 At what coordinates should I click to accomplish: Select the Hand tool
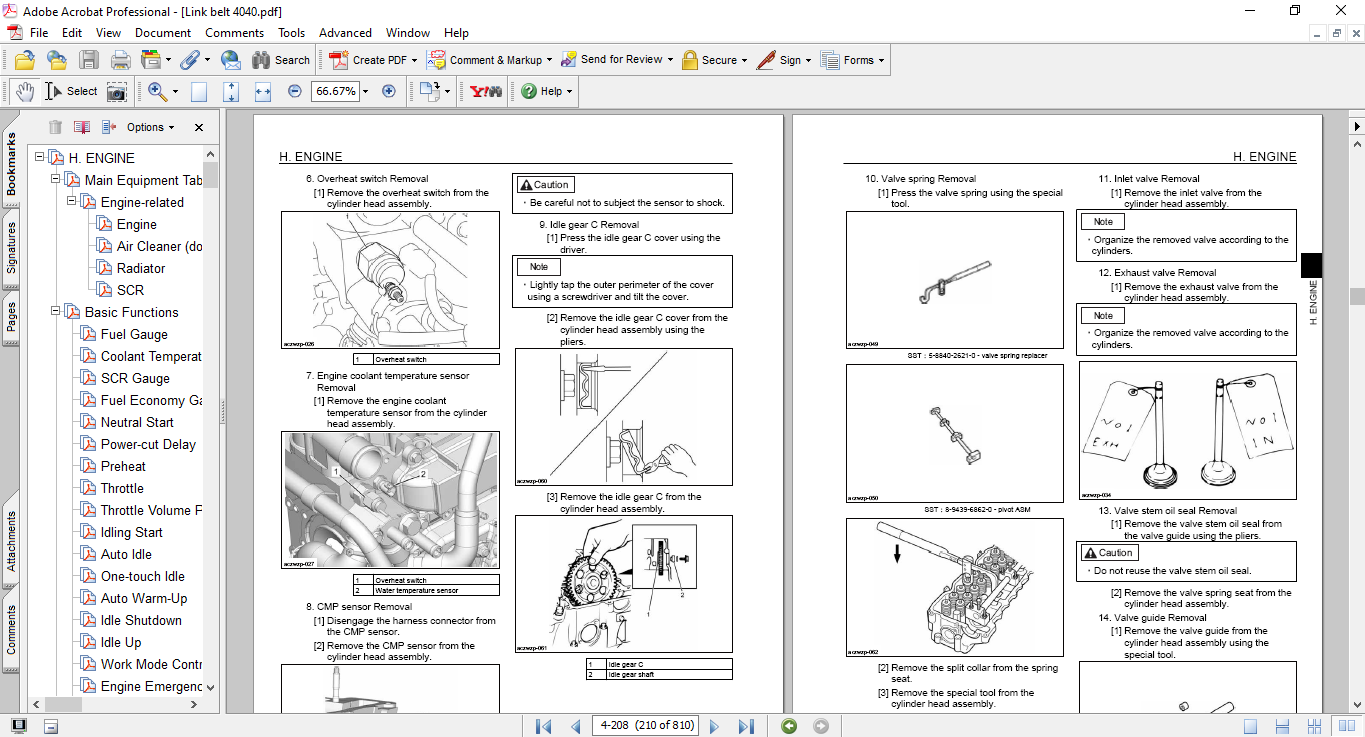pos(24,91)
